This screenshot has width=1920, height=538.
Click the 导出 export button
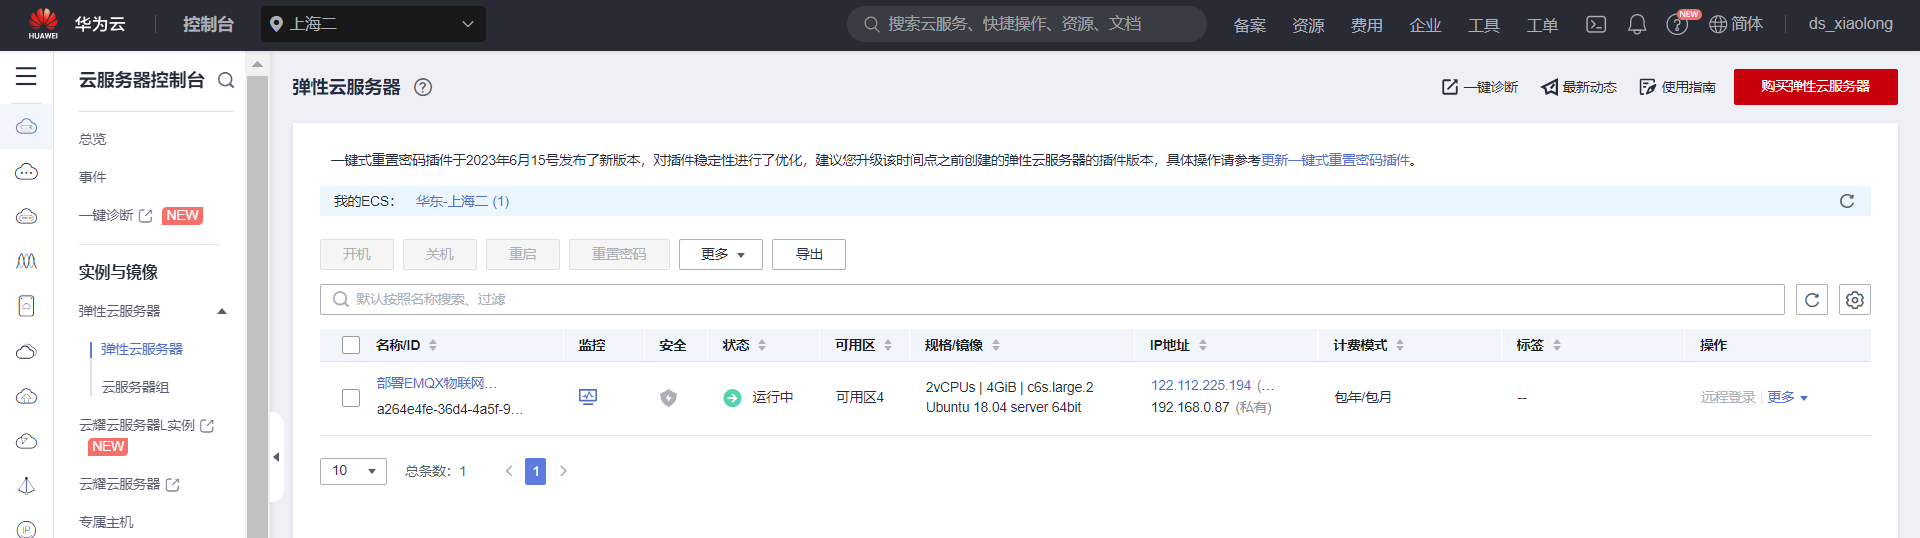(x=809, y=254)
